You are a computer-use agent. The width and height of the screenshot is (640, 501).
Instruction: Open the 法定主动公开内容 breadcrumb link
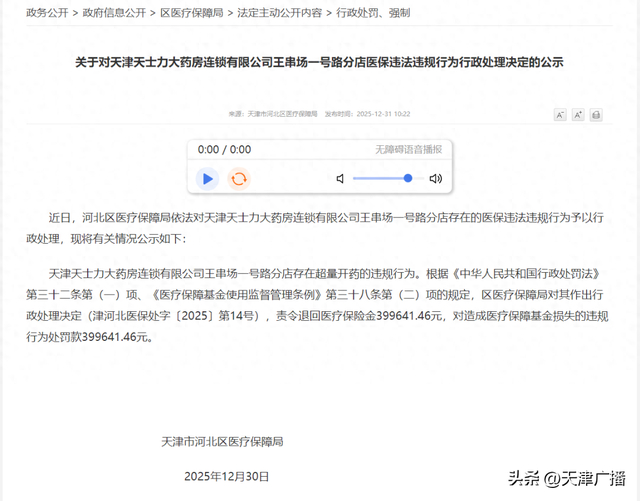pos(280,13)
